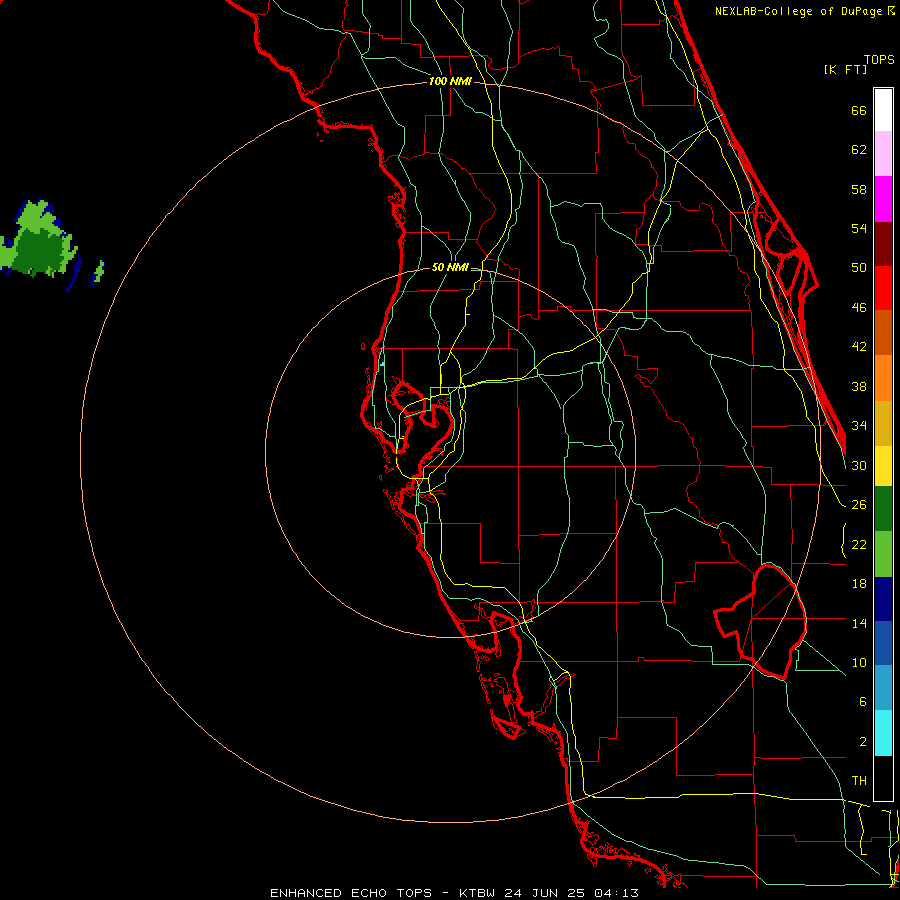Click the '24 JUN 25 04:13' timestamp
Image resolution: width=900 pixels, height=900 pixels.
pyautogui.click(x=572, y=893)
